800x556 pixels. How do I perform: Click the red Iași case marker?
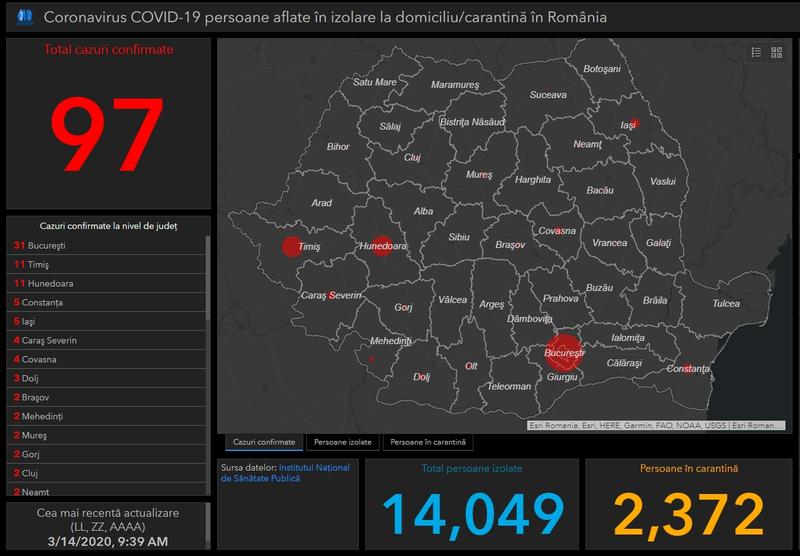[x=634, y=123]
